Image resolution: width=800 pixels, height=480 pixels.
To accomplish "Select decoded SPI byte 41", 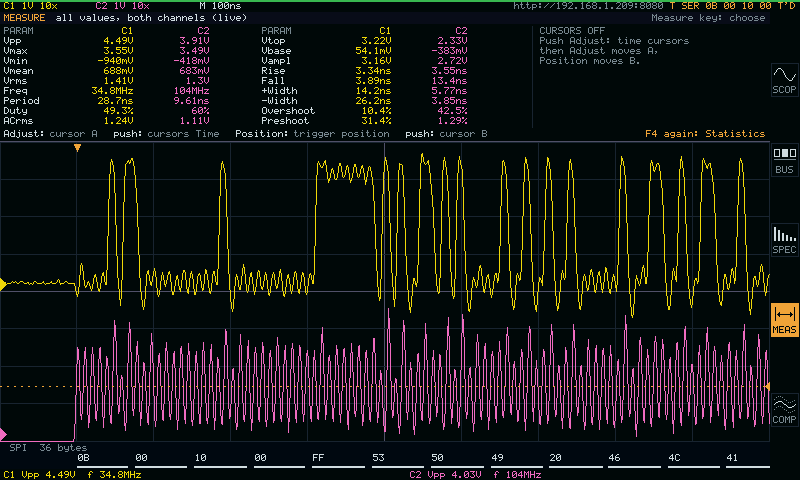I will [732, 458].
